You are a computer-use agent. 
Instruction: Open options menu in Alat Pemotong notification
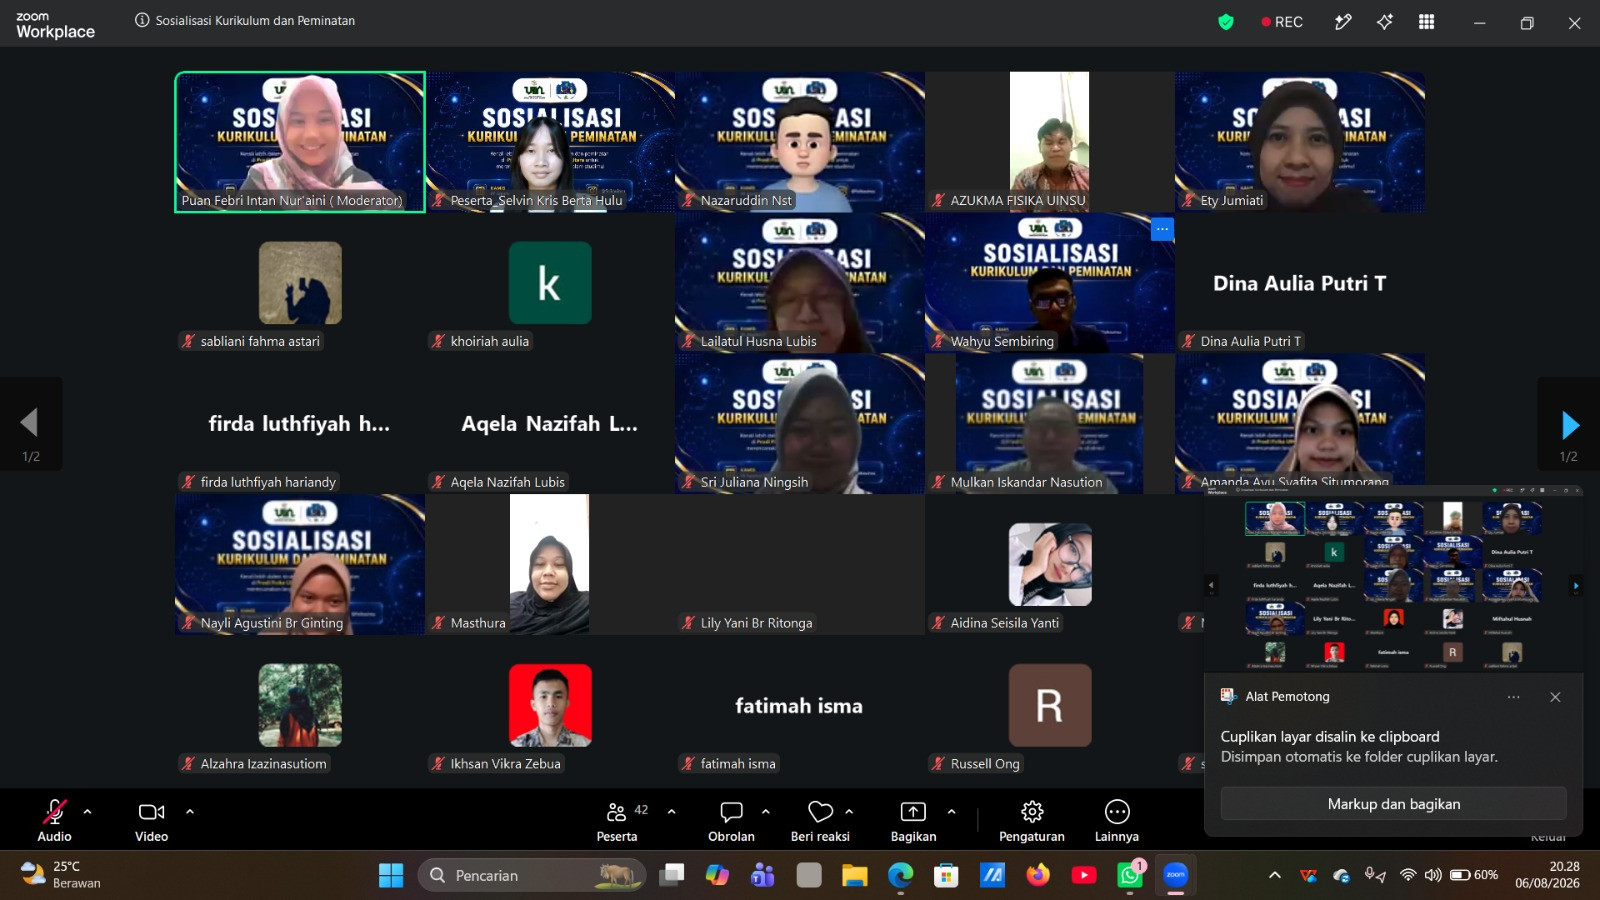1514,697
